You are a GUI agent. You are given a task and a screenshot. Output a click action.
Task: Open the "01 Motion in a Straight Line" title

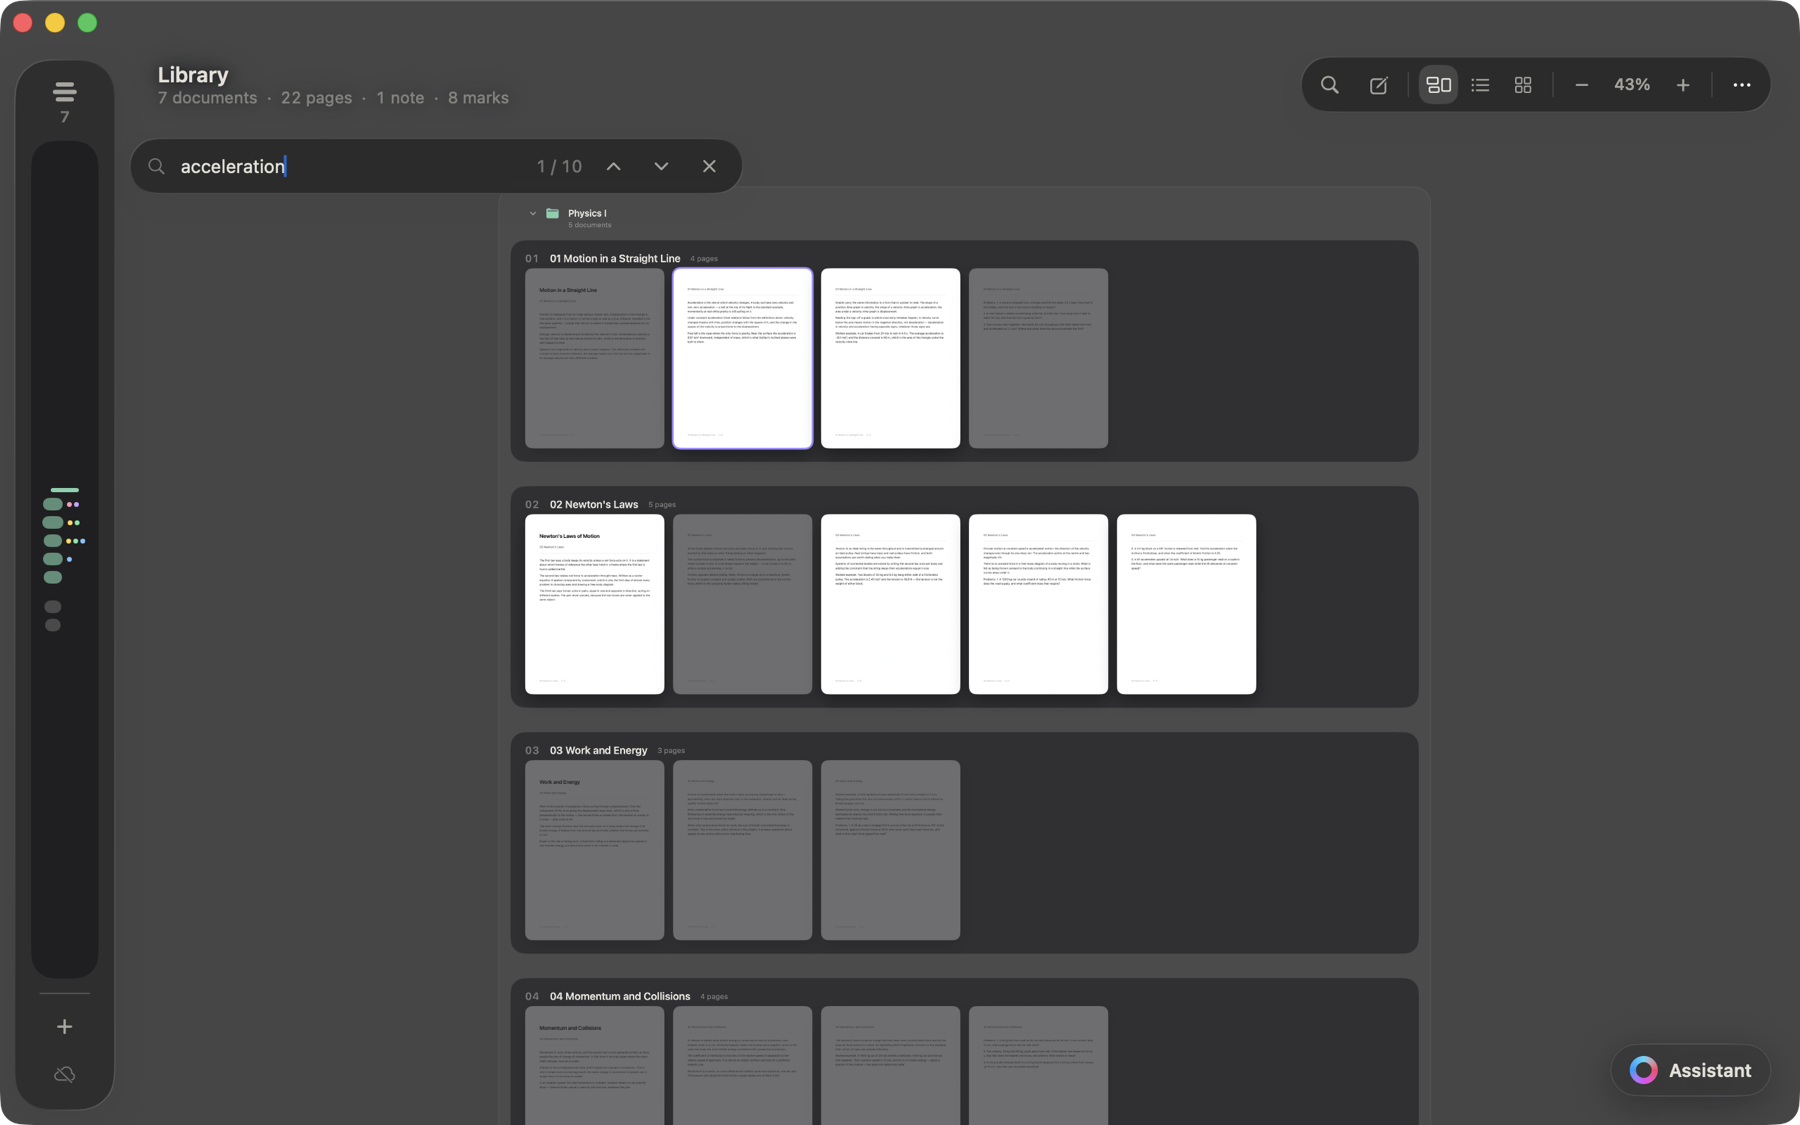point(615,258)
